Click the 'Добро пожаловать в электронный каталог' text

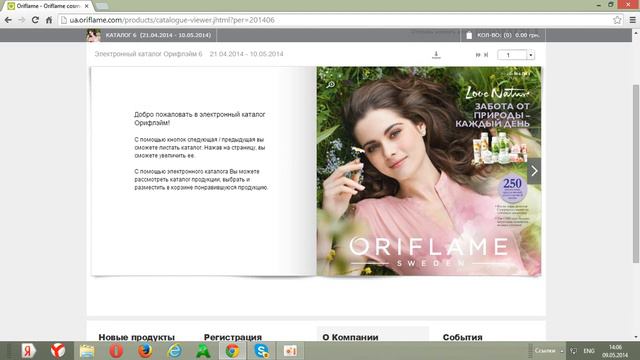200,114
